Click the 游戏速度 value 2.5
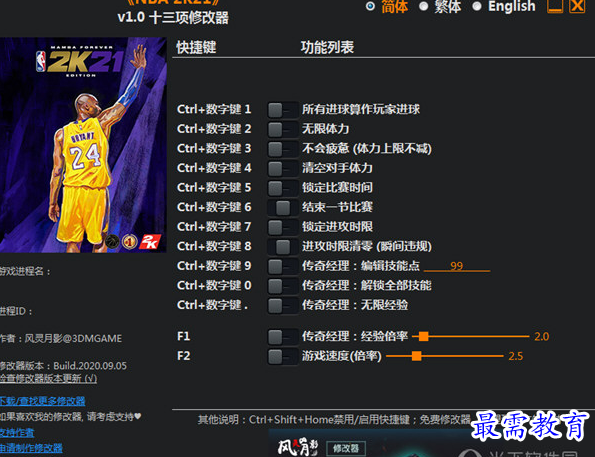 click(x=516, y=356)
